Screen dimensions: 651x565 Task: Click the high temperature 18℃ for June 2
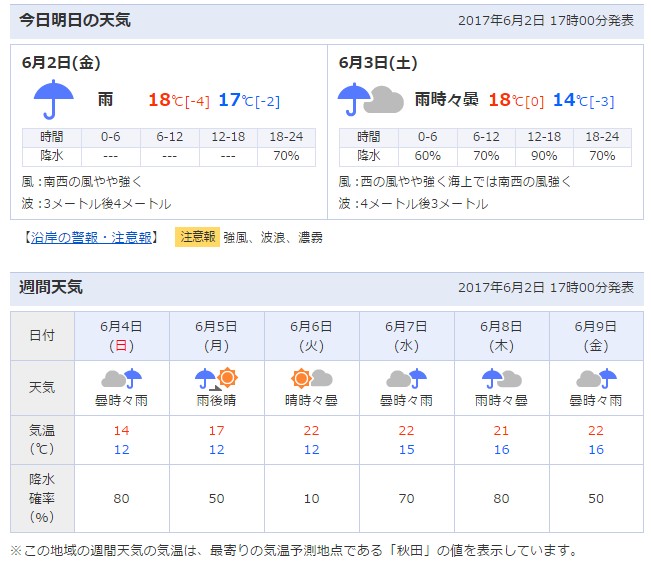coord(166,100)
